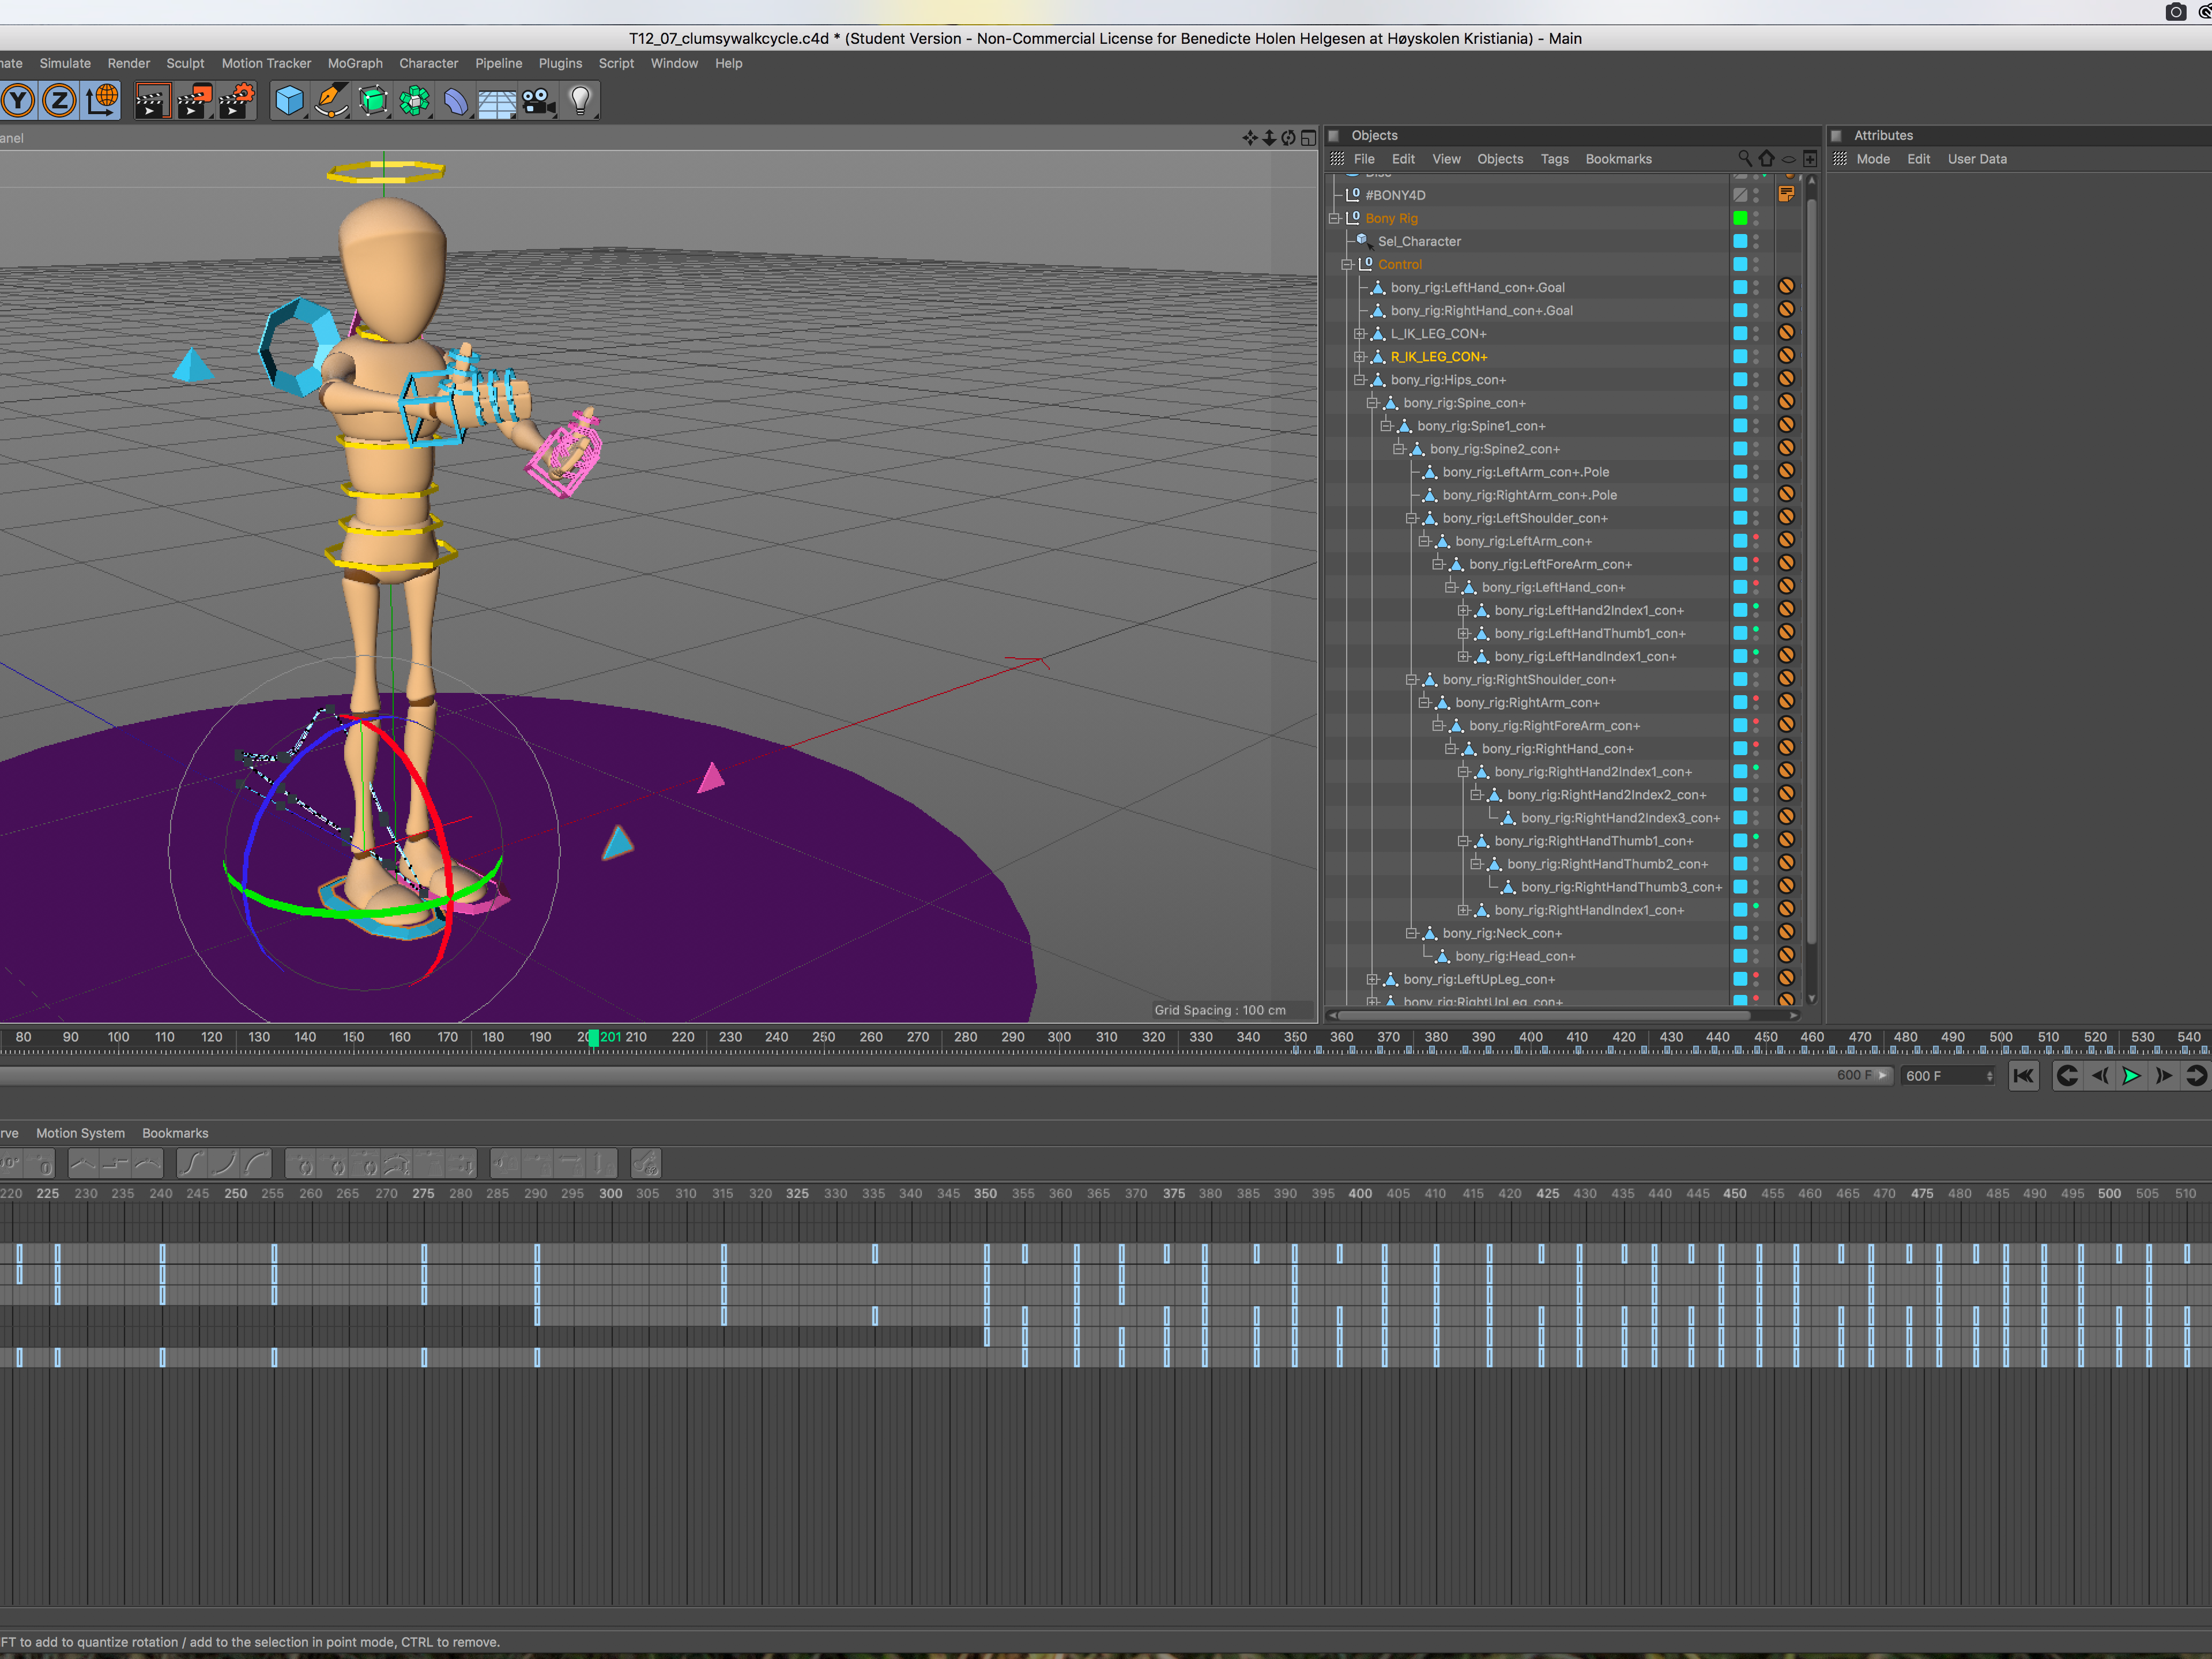Click Go to Start of animation button
Viewport: 2212px width, 1659px height.
click(x=2023, y=1076)
